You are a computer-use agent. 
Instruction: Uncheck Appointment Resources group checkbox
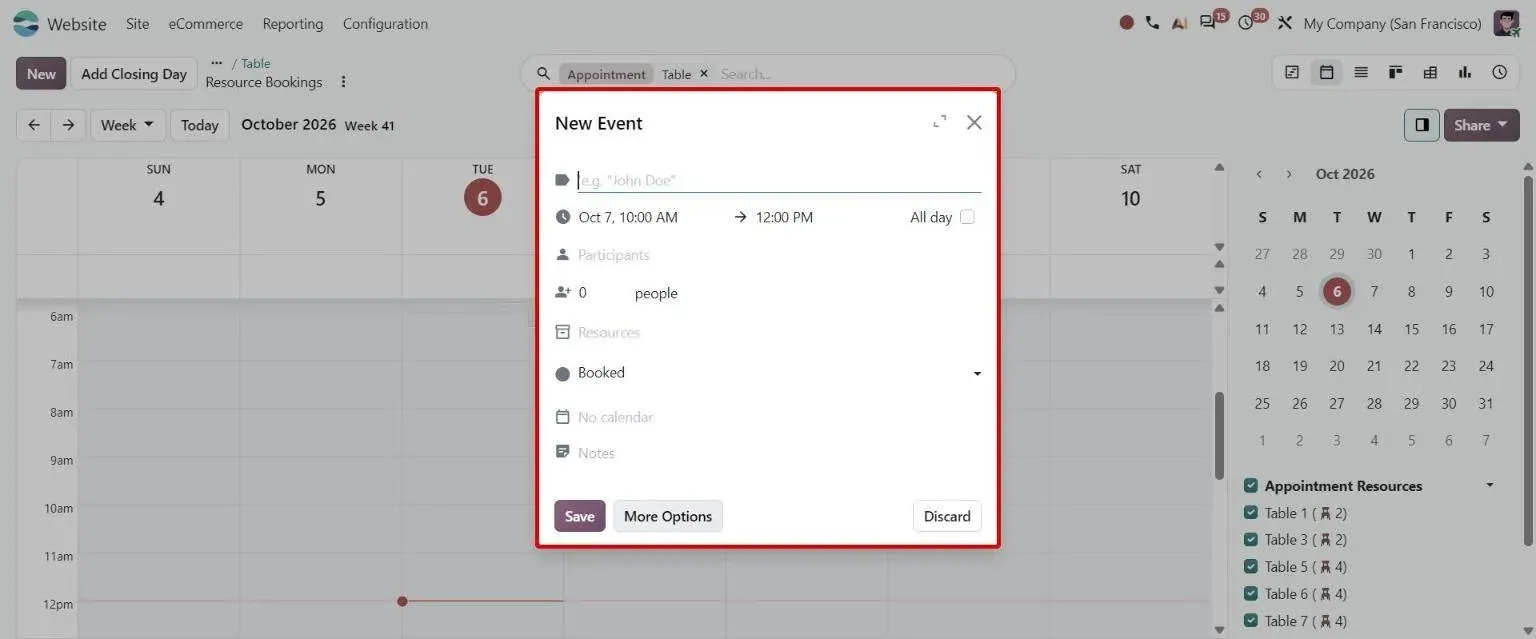point(1250,486)
